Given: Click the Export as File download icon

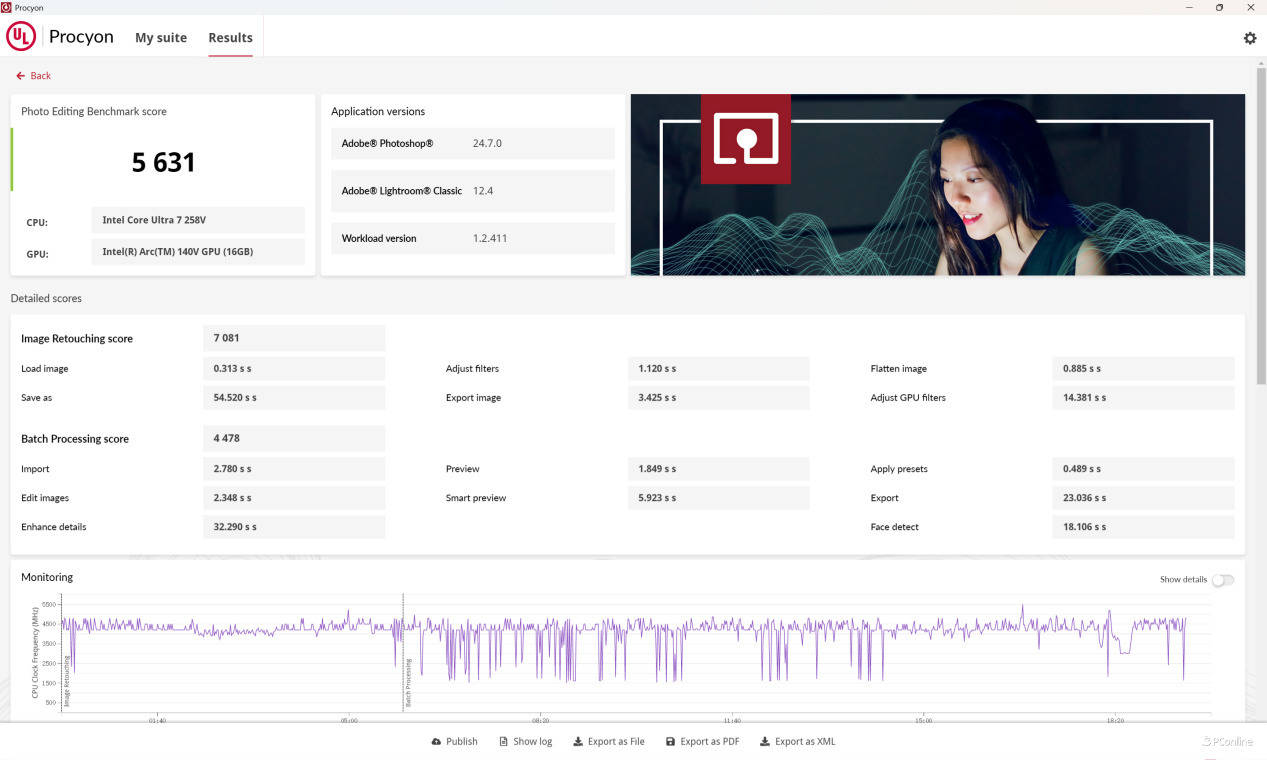Looking at the screenshot, I should pos(578,742).
